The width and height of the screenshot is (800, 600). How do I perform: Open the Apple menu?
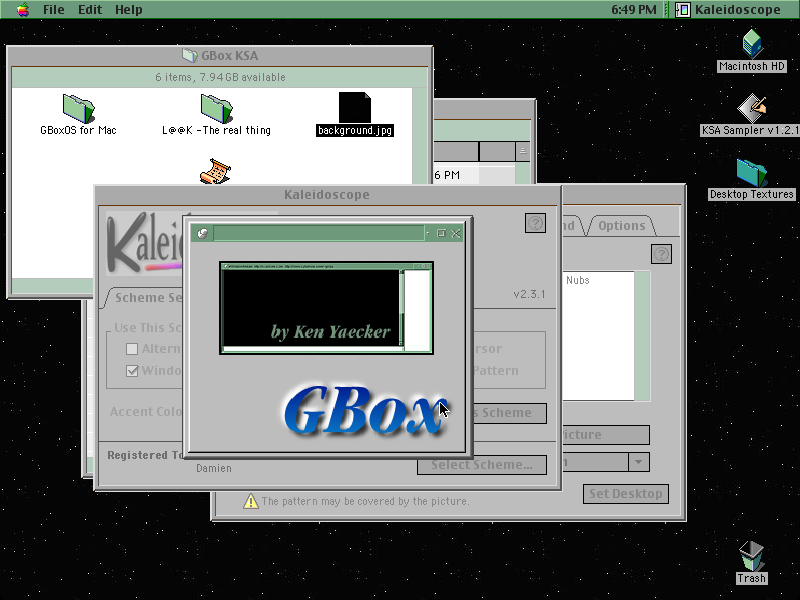tap(22, 9)
